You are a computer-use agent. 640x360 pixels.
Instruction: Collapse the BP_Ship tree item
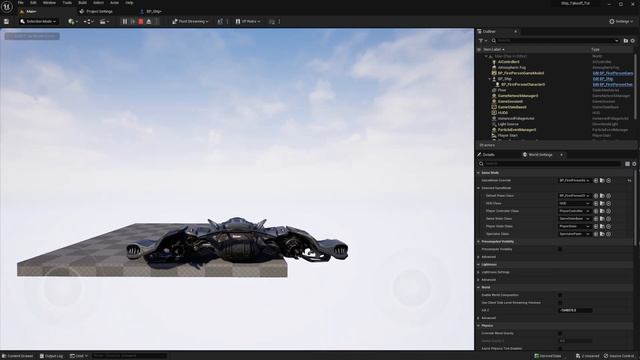pos(490,79)
